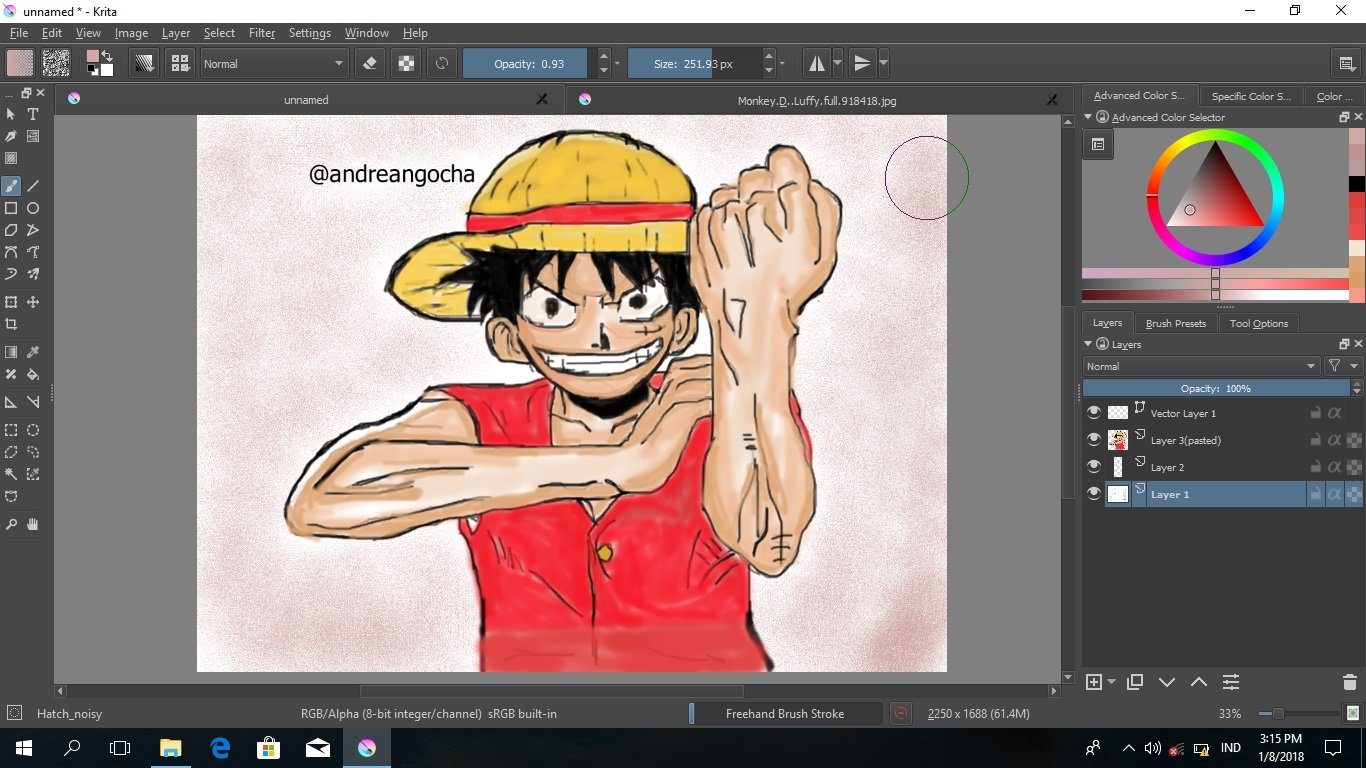Duplicate the current layer
This screenshot has width=1366, height=768.
point(1135,682)
